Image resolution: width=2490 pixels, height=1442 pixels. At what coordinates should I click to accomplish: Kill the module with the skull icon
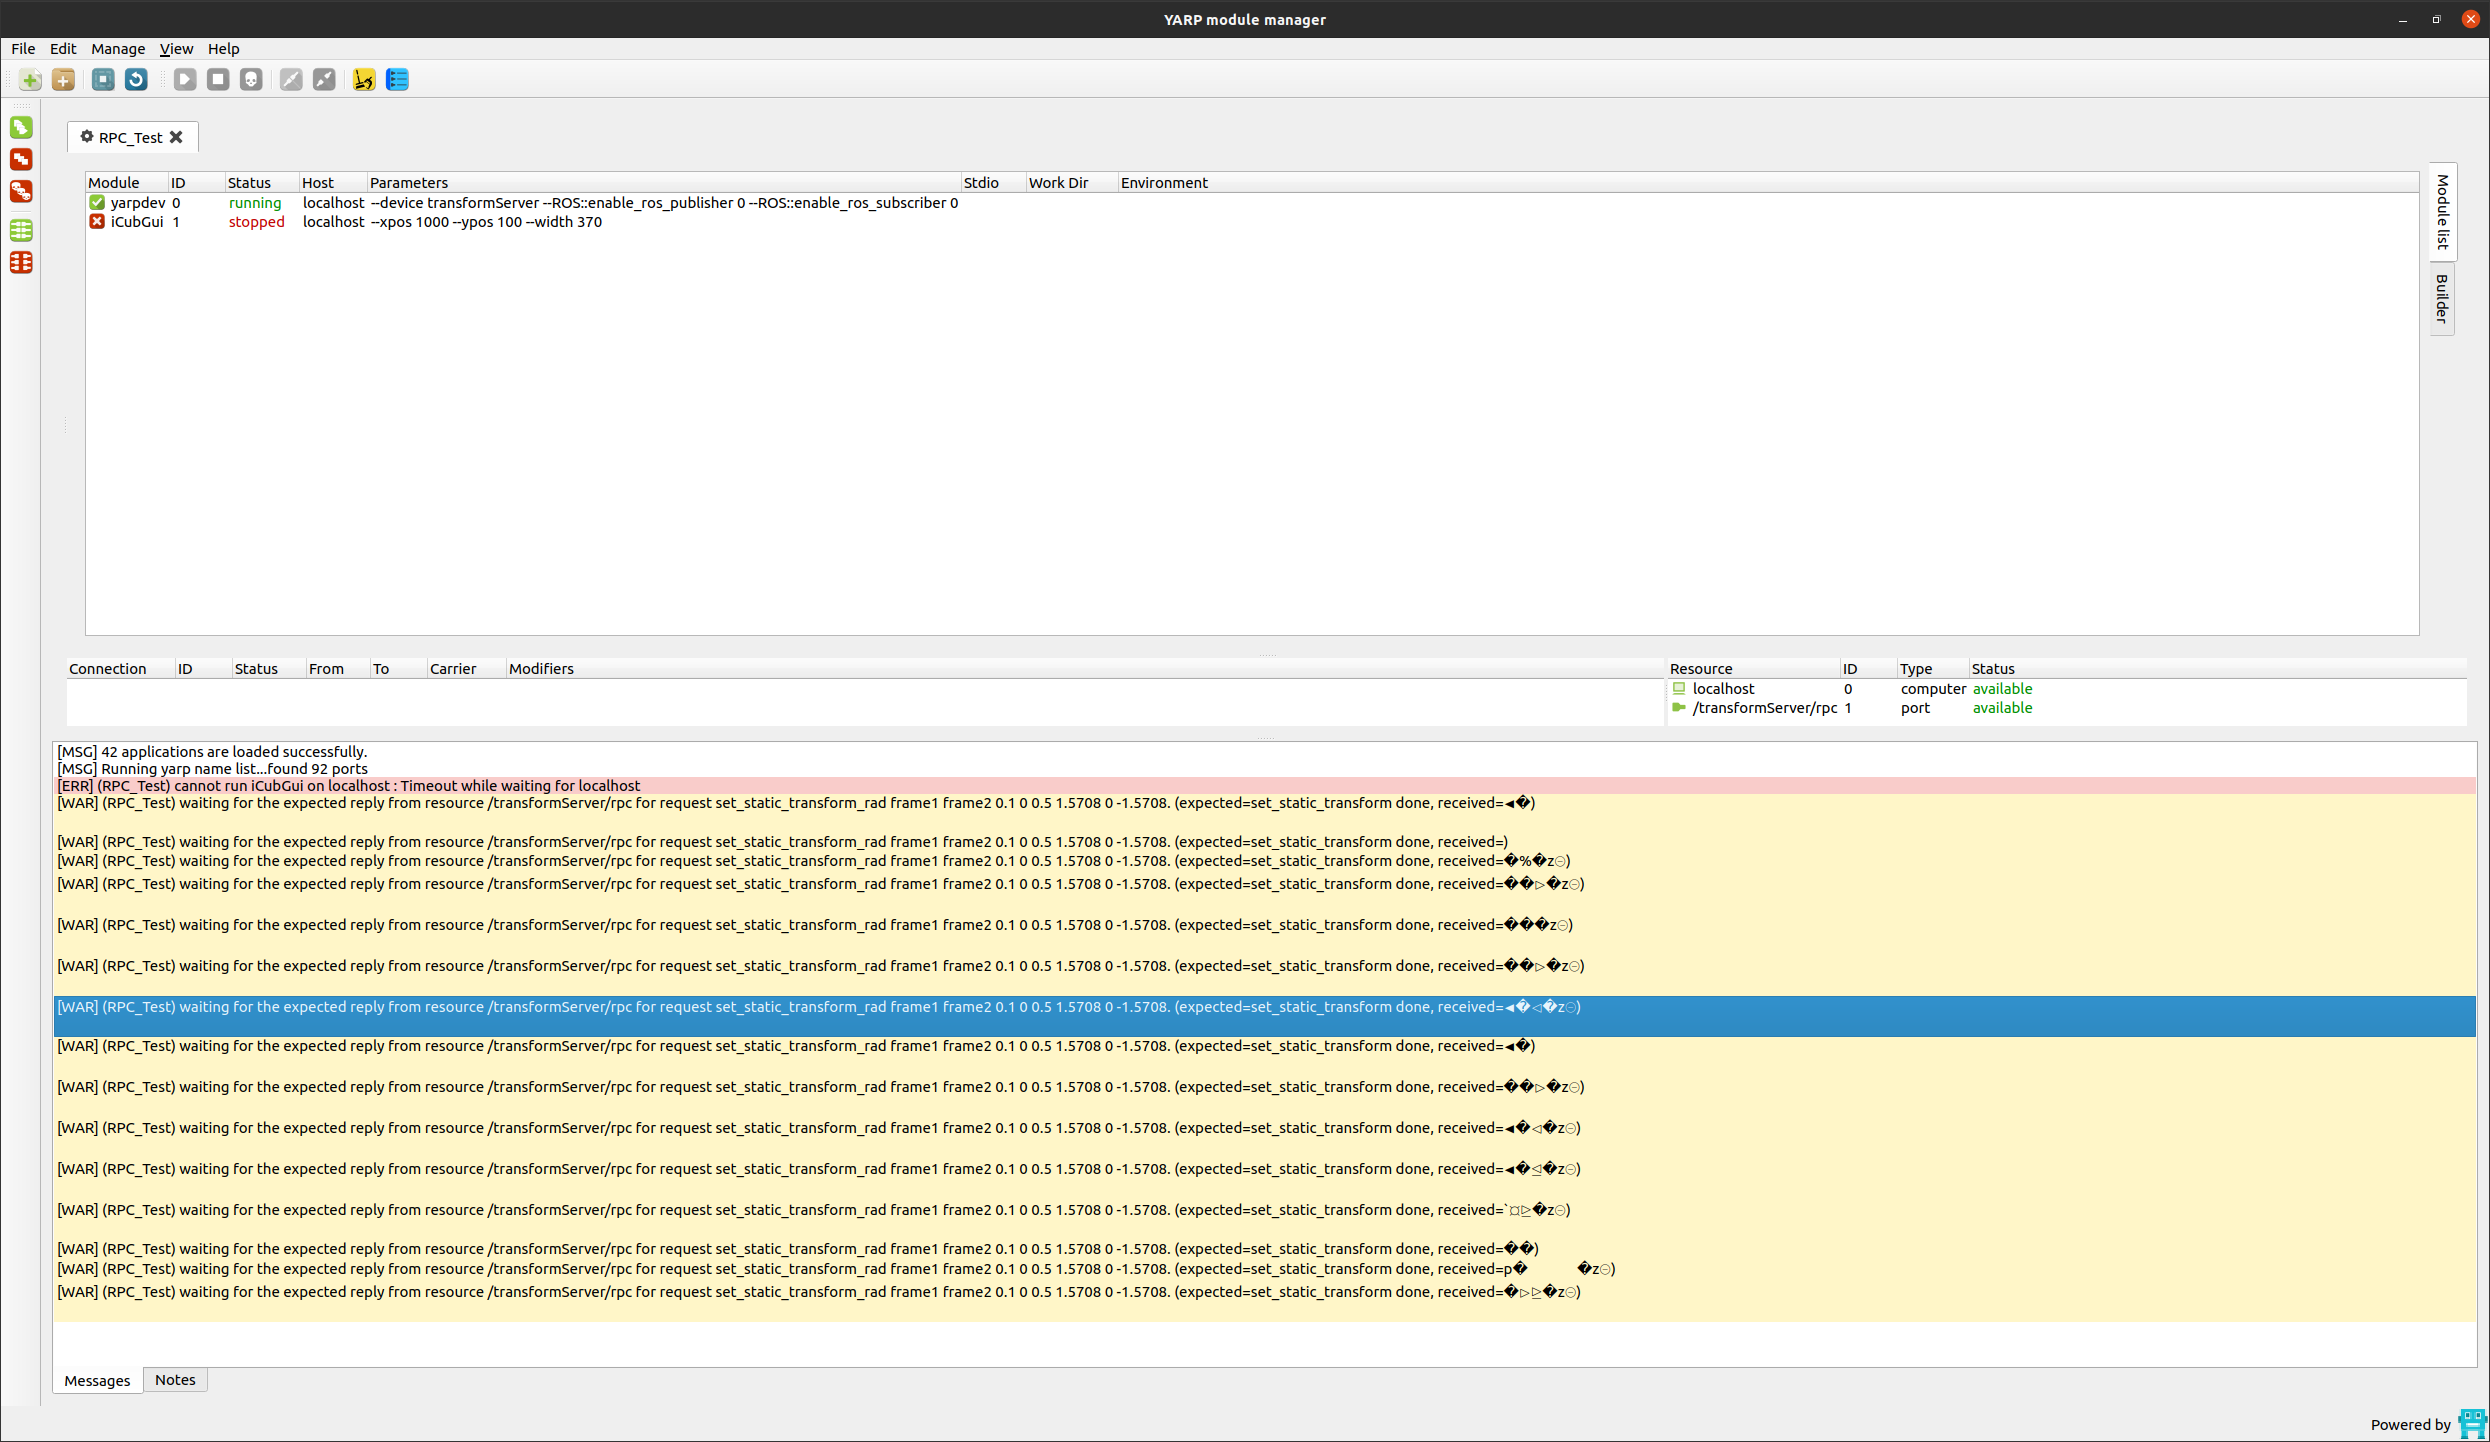click(250, 79)
